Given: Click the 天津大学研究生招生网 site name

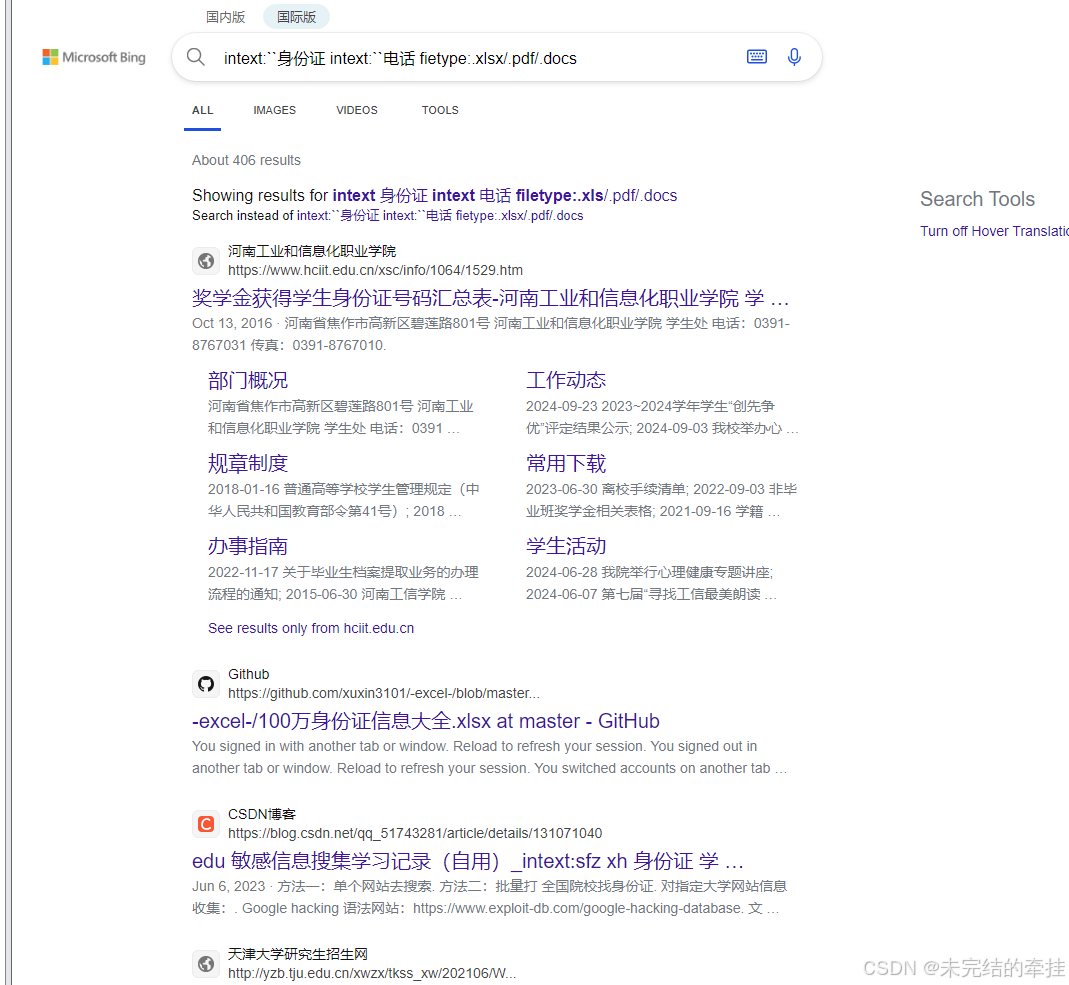Looking at the screenshot, I should point(298,954).
